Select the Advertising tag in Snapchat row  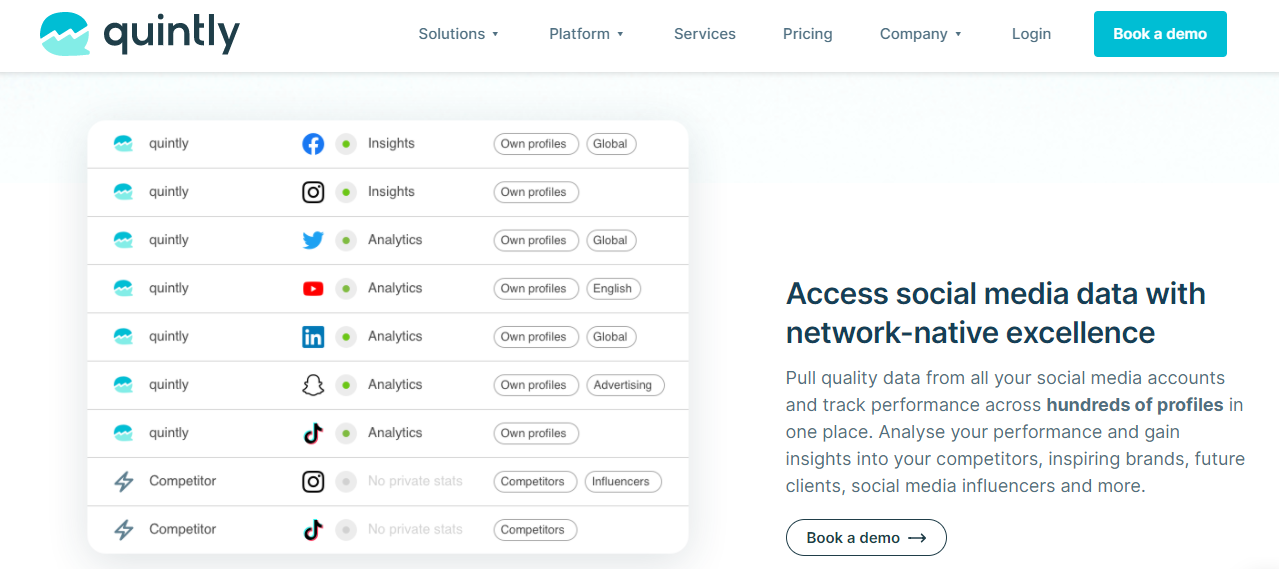point(622,385)
